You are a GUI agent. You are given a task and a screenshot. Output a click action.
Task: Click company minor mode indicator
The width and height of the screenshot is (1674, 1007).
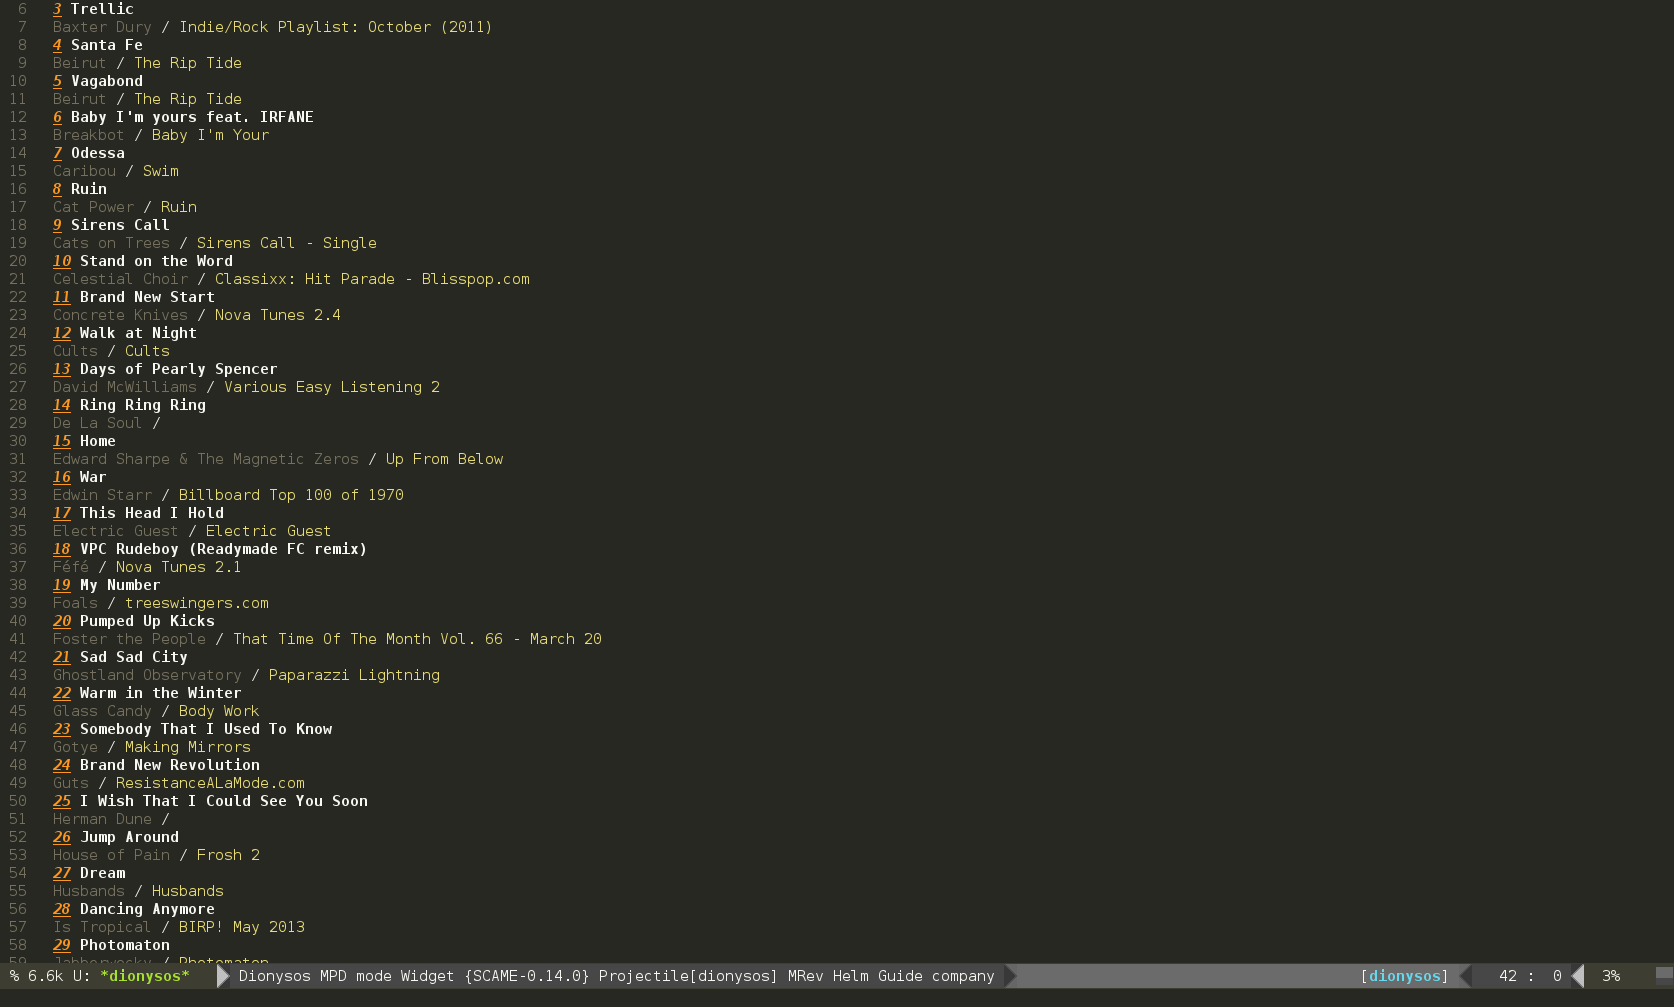(963, 976)
